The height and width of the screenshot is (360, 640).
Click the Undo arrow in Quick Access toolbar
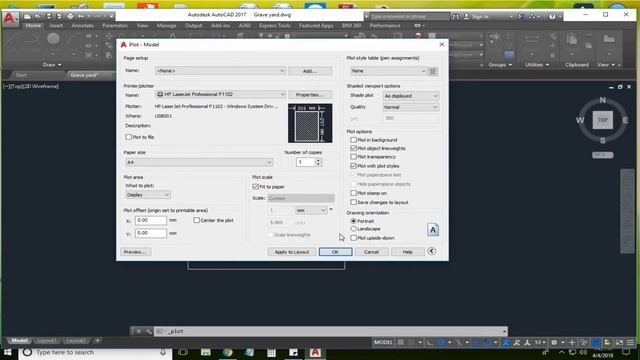click(81, 17)
